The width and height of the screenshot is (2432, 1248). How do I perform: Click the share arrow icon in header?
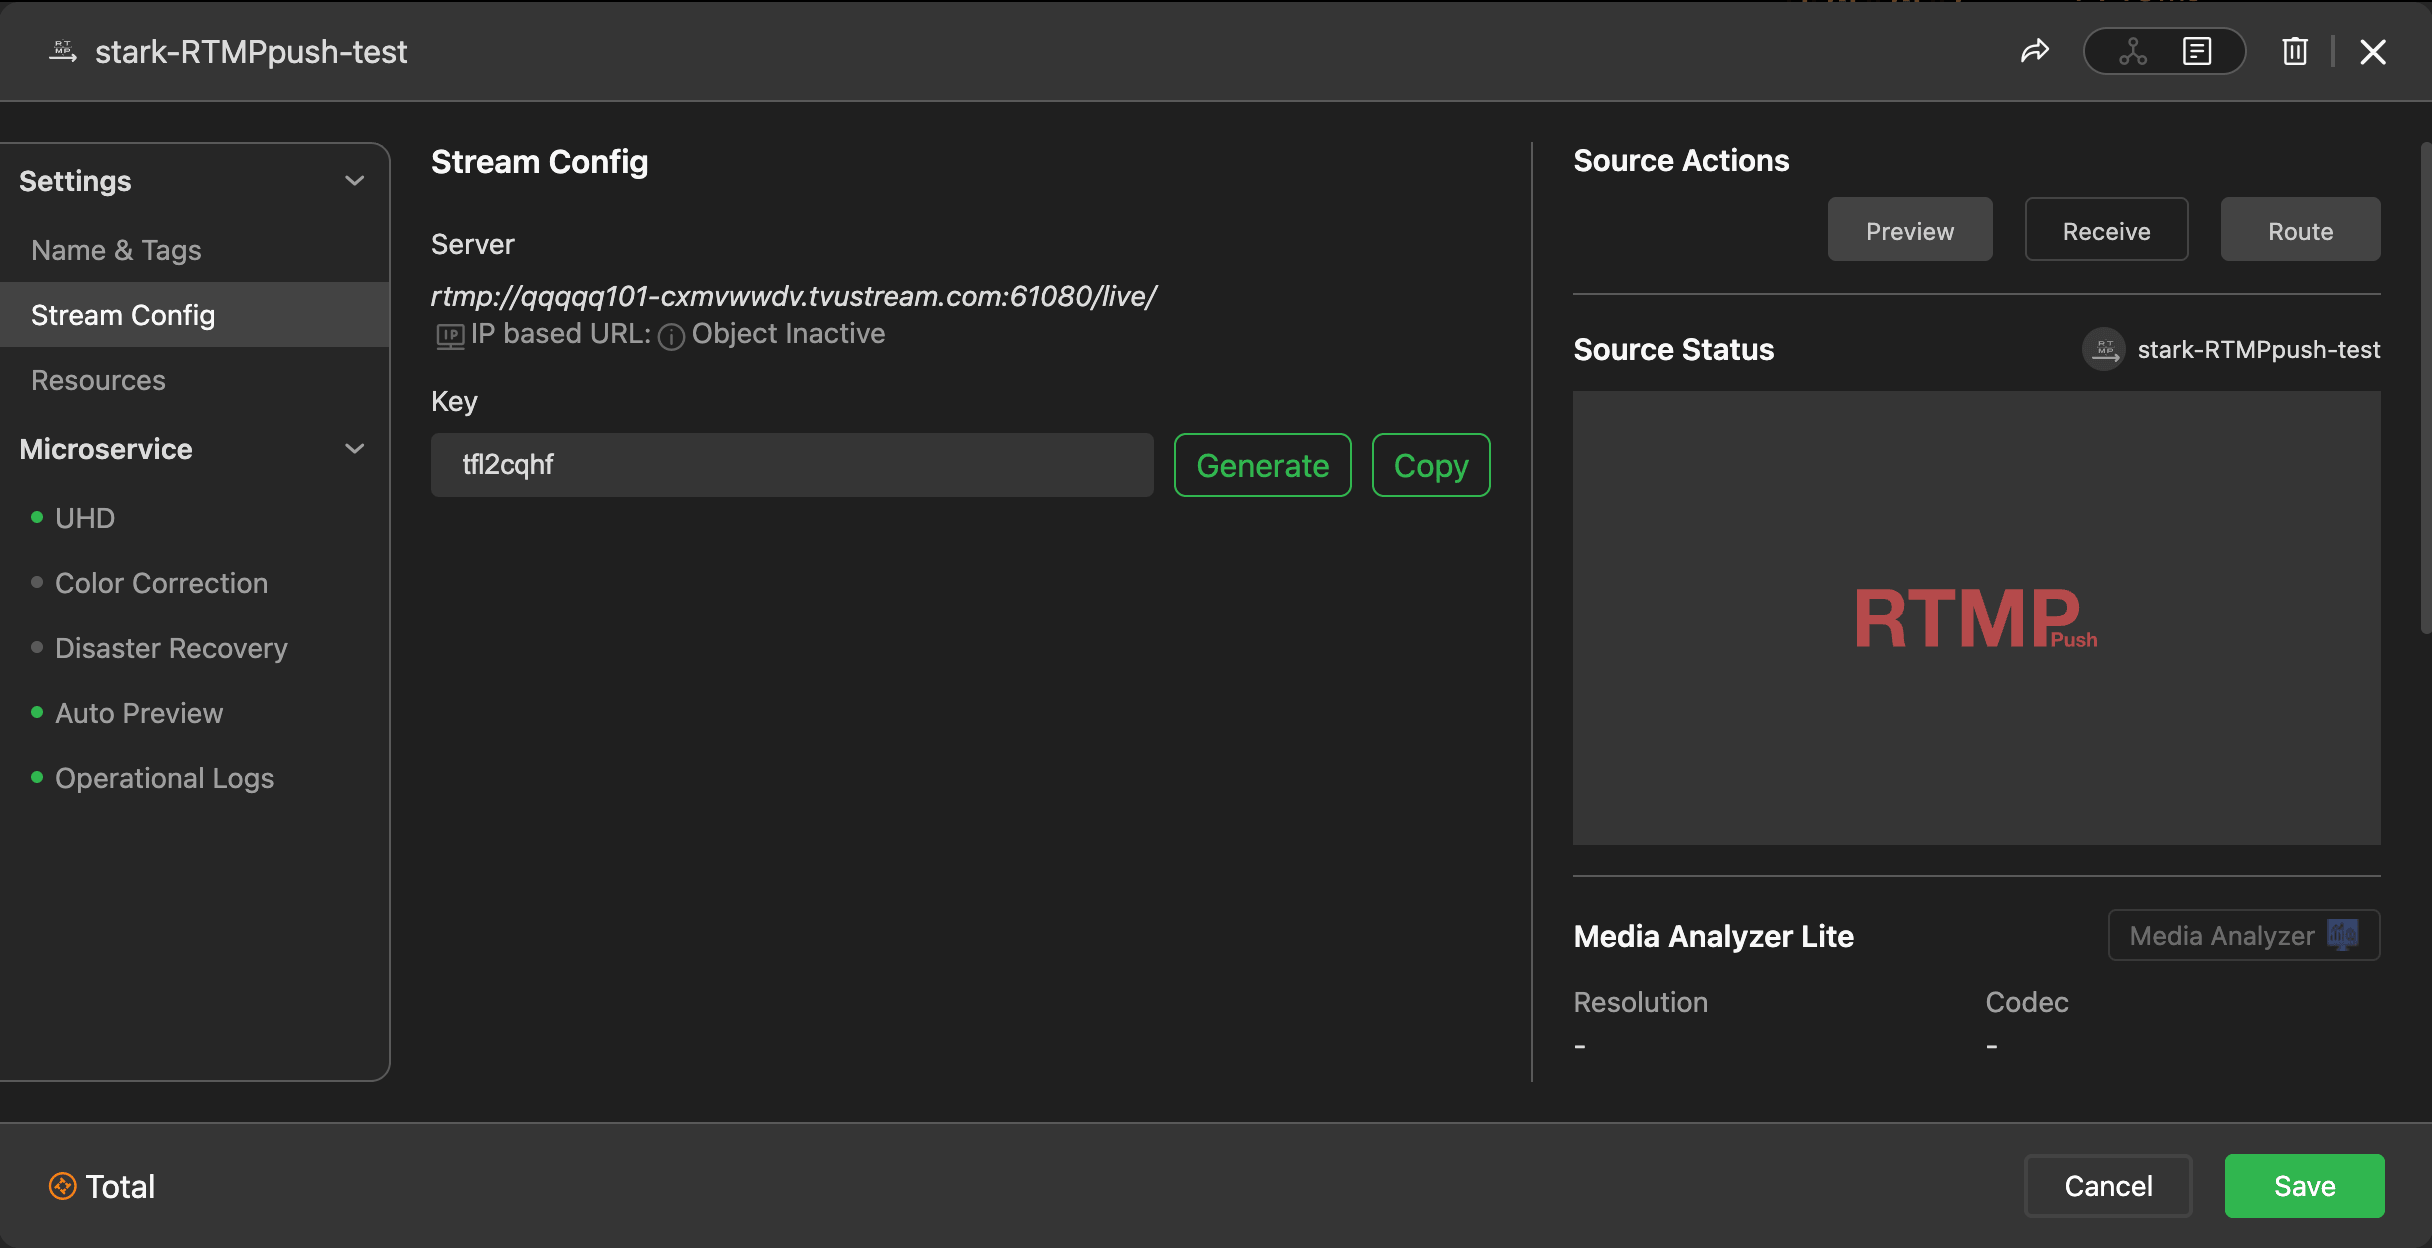(2035, 51)
